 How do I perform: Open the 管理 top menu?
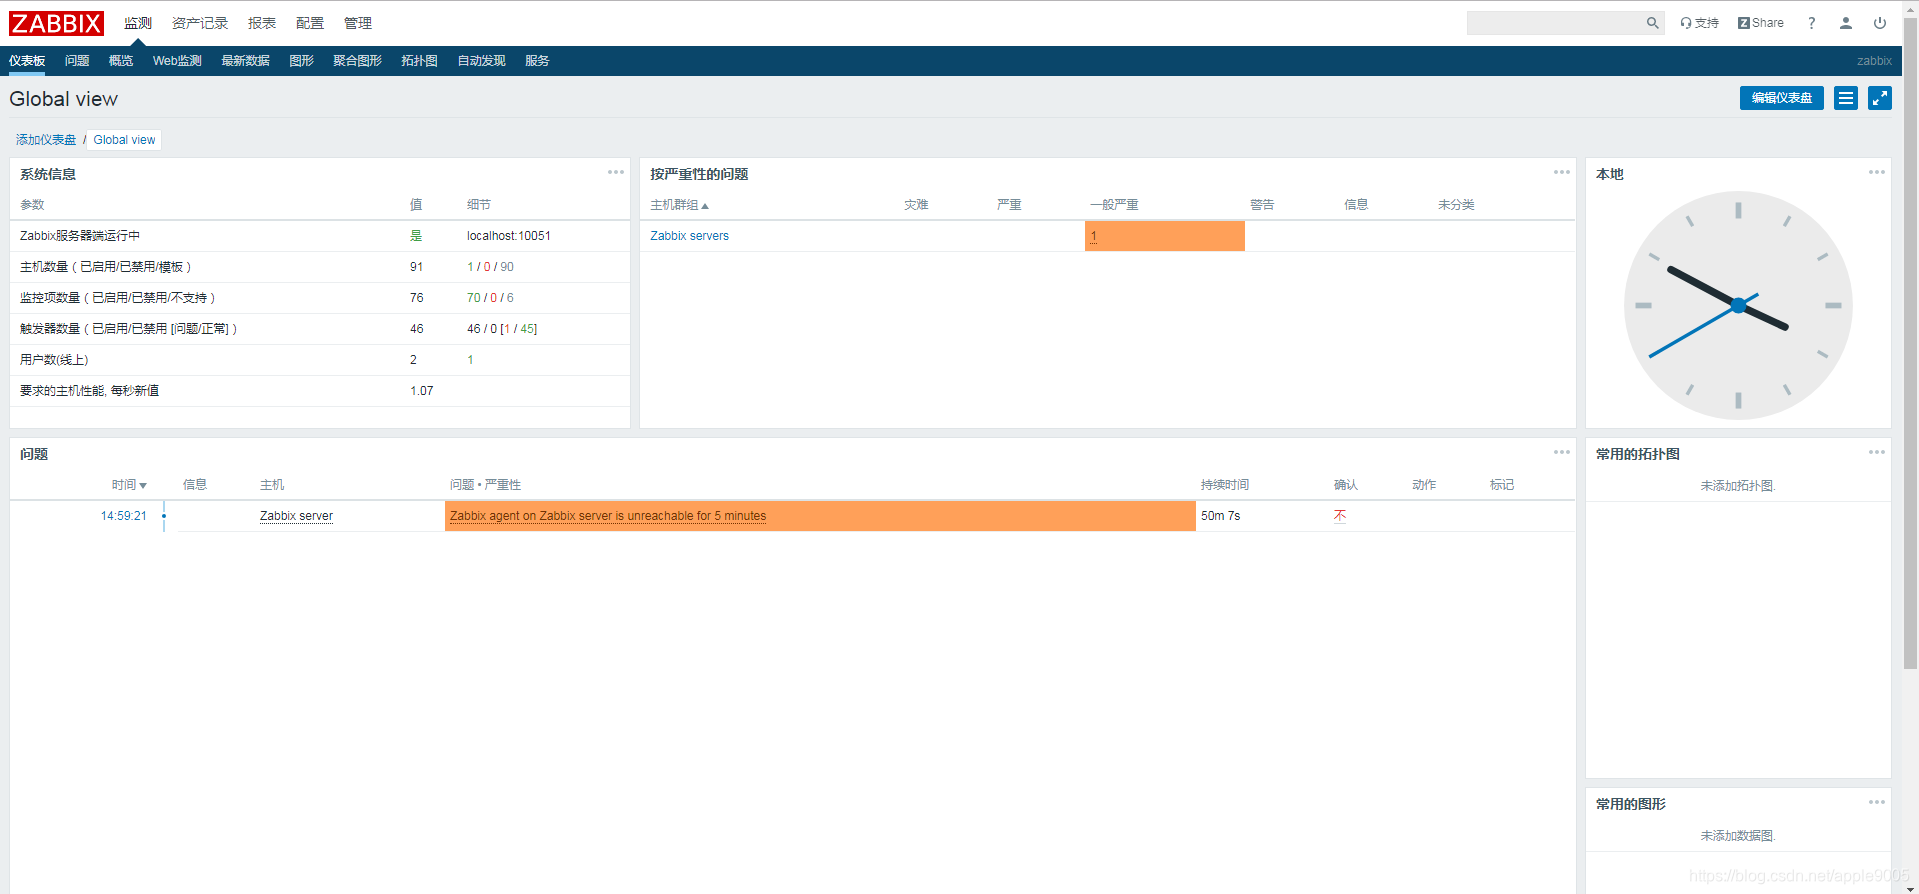pyautogui.click(x=358, y=23)
